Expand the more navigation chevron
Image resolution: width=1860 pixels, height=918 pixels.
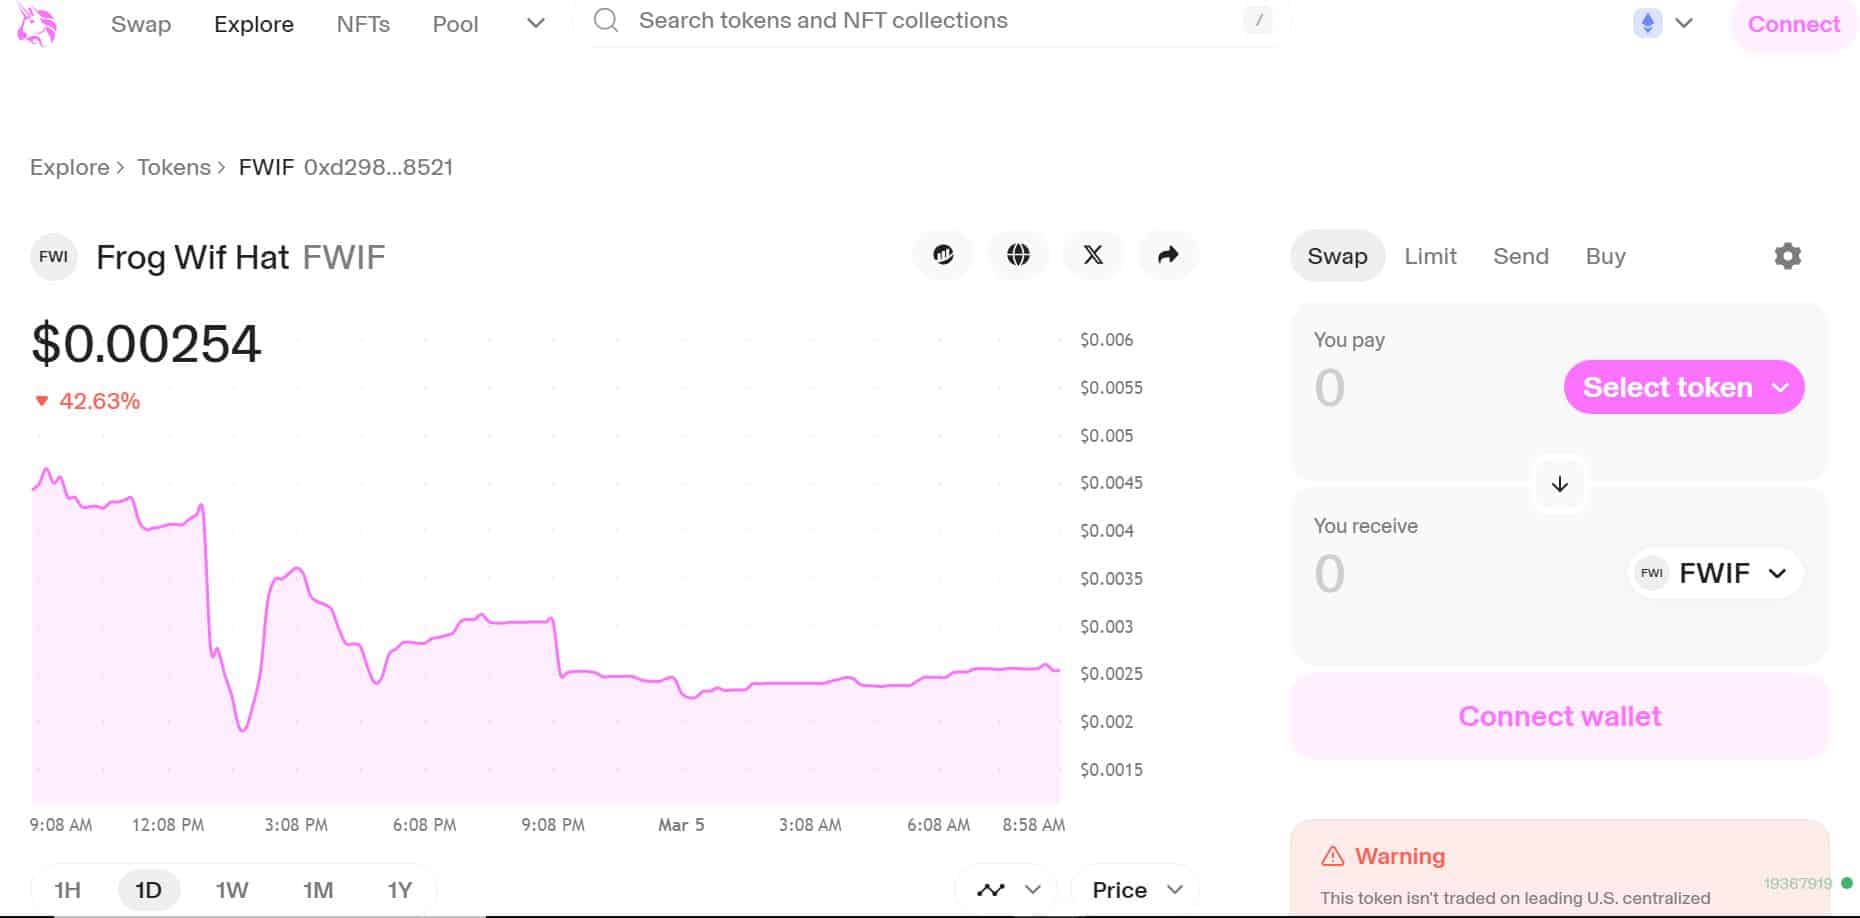(536, 23)
